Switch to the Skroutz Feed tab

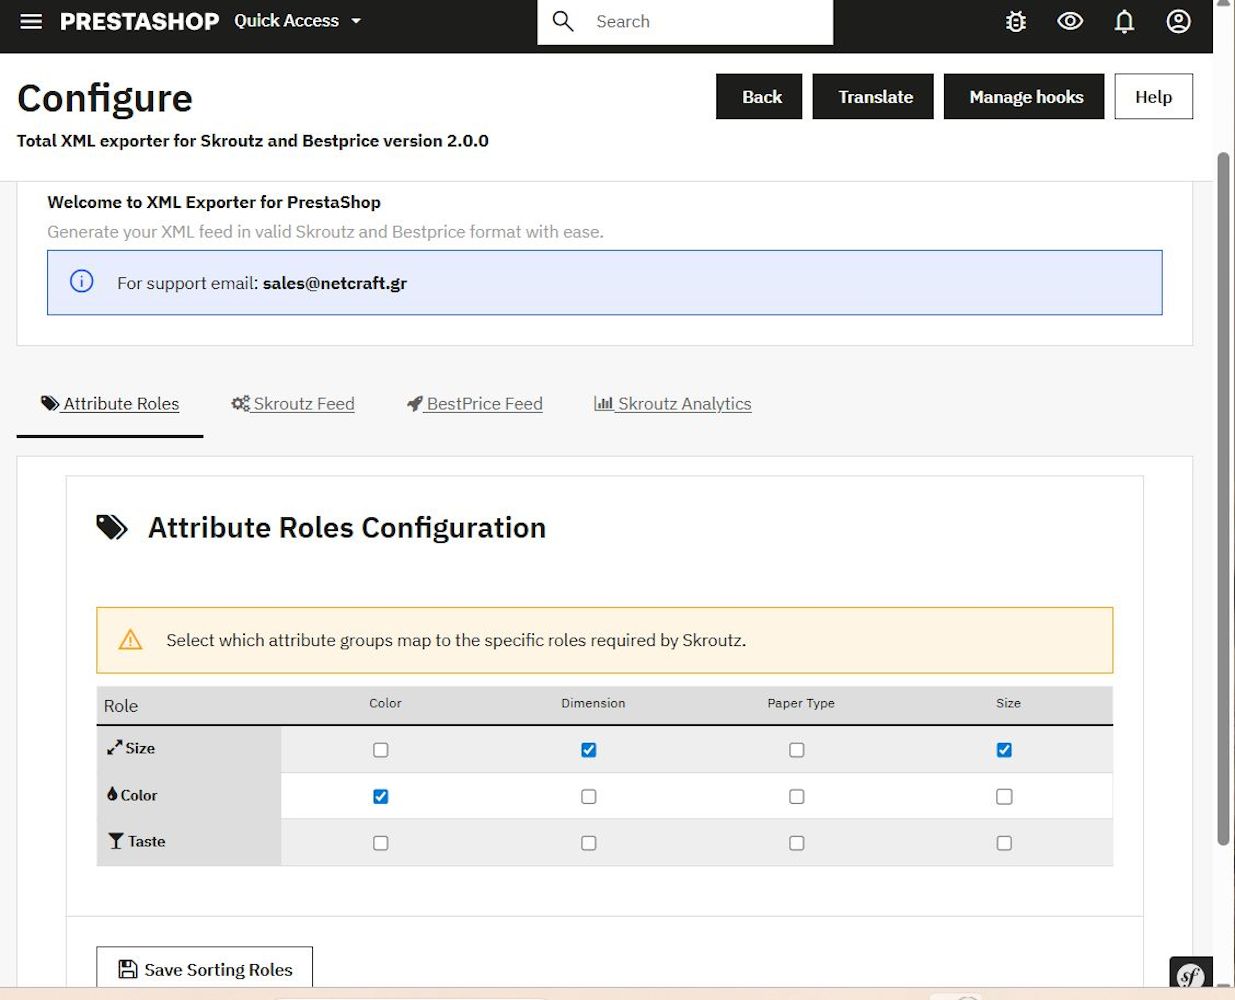click(x=293, y=404)
